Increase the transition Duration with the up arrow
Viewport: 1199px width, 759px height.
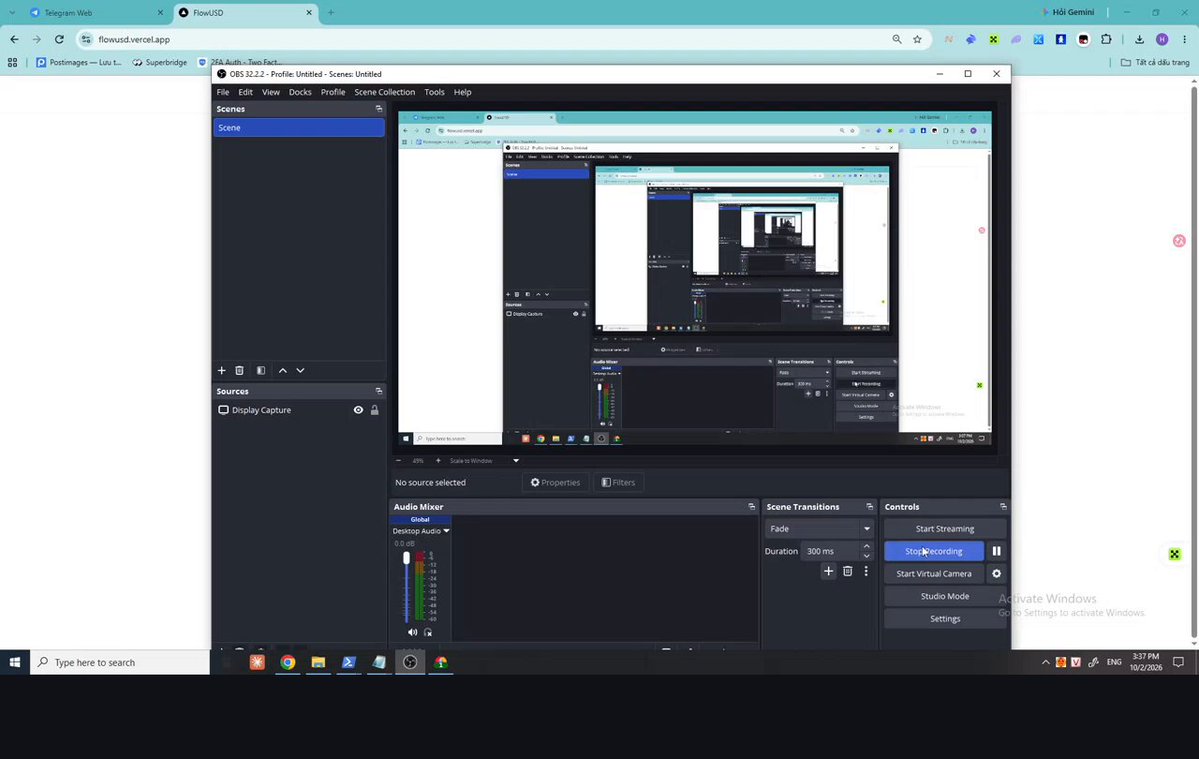coord(866,547)
